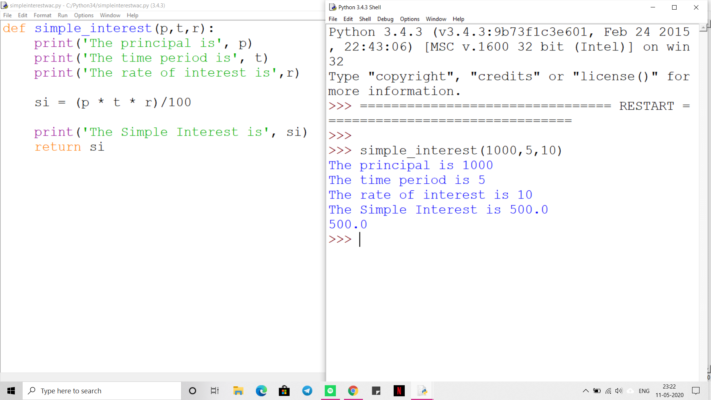Open the Debug menu in Python Shell
711x400 pixels.
pos(385,19)
